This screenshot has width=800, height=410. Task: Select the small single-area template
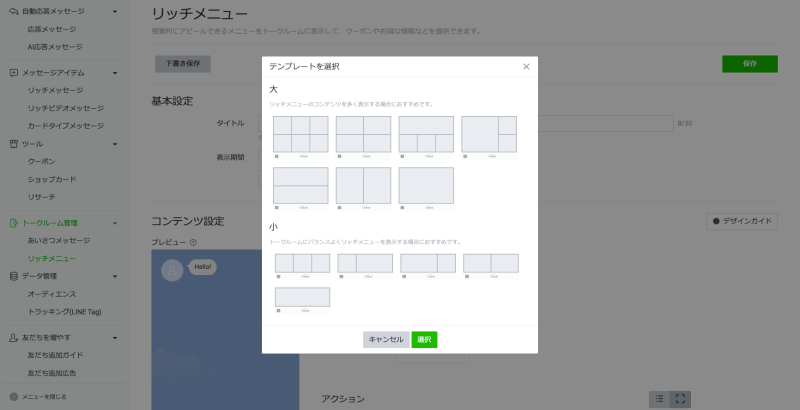[301, 297]
